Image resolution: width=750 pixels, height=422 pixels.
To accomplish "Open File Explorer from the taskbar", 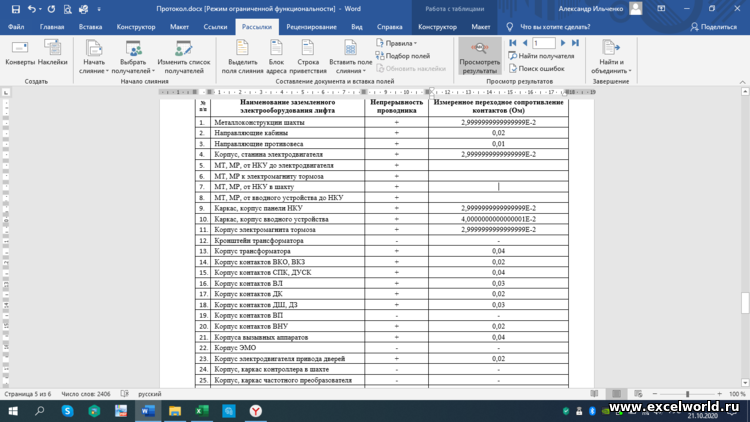I will coord(175,411).
